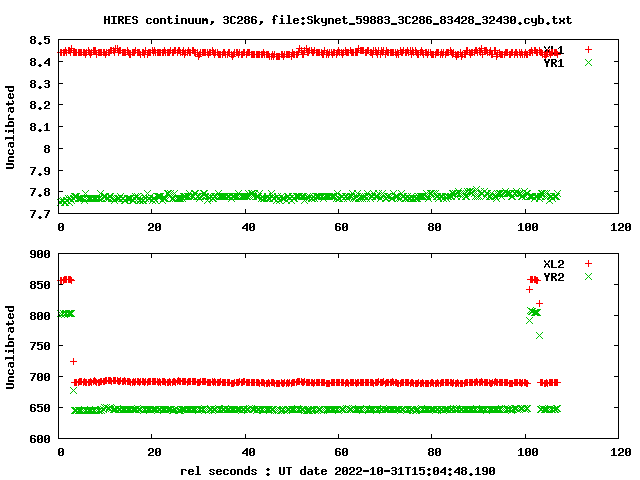The image size is (640, 480).
Task: Click the red plus marker beside XL1 legend
Action: [588, 49]
